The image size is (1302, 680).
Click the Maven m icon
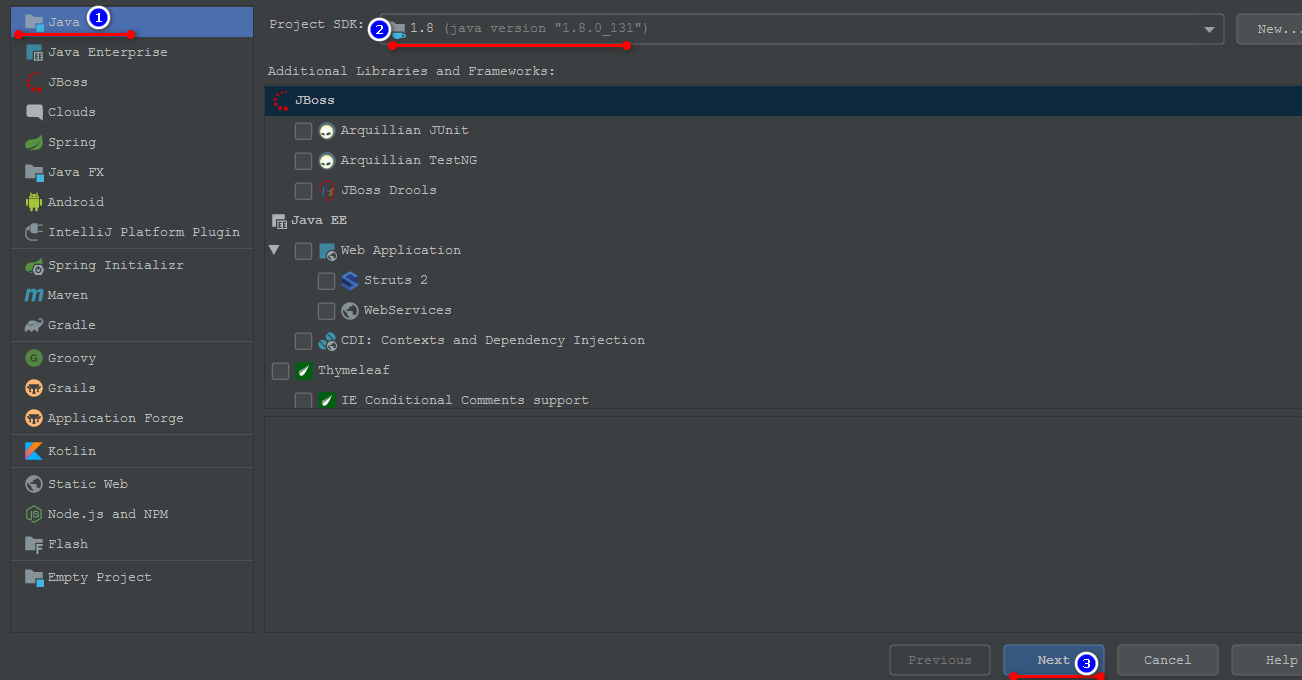pos(34,295)
